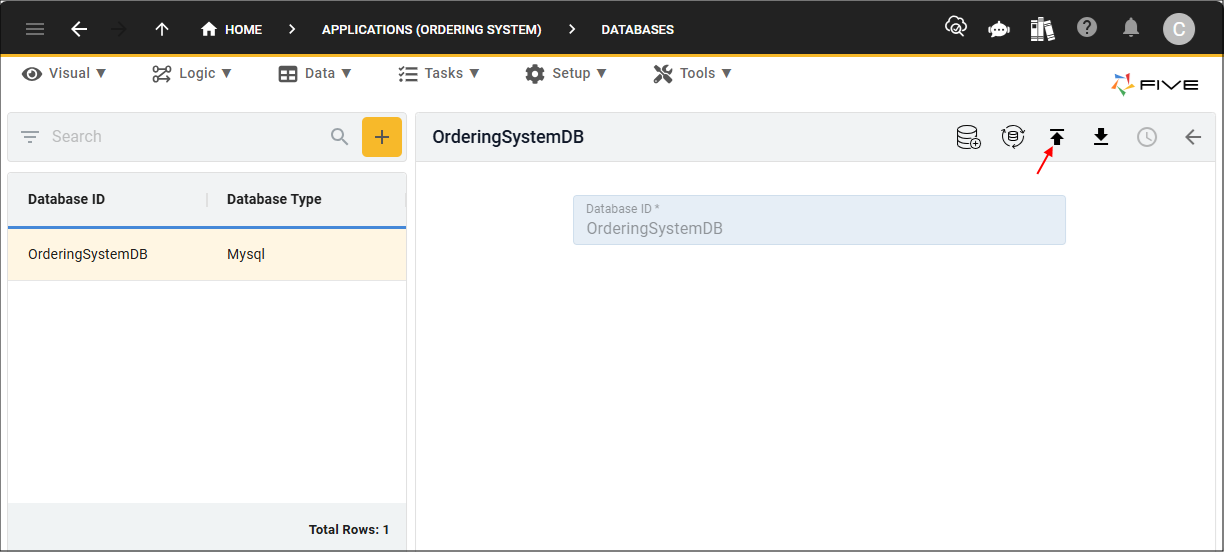Focus the Search input field
The height and width of the screenshot is (552, 1224).
tap(186, 137)
